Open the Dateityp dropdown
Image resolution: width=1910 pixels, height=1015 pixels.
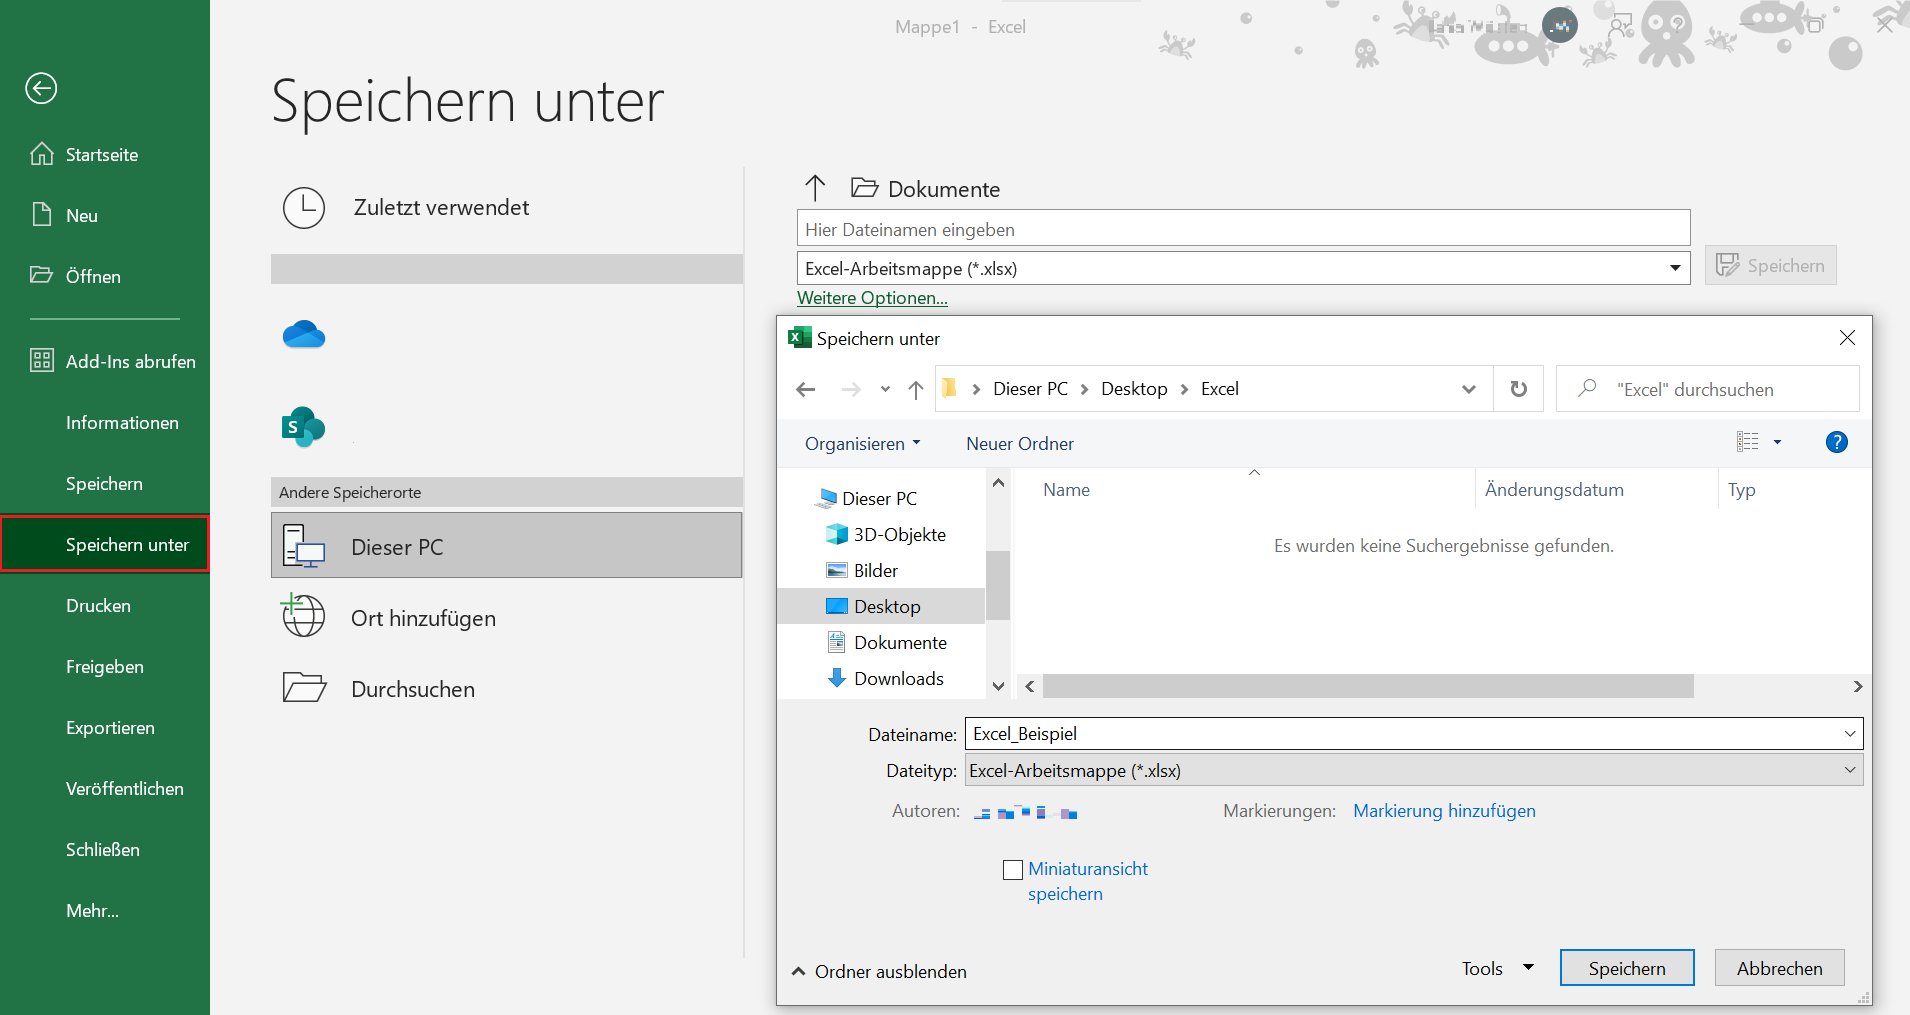point(1413,770)
